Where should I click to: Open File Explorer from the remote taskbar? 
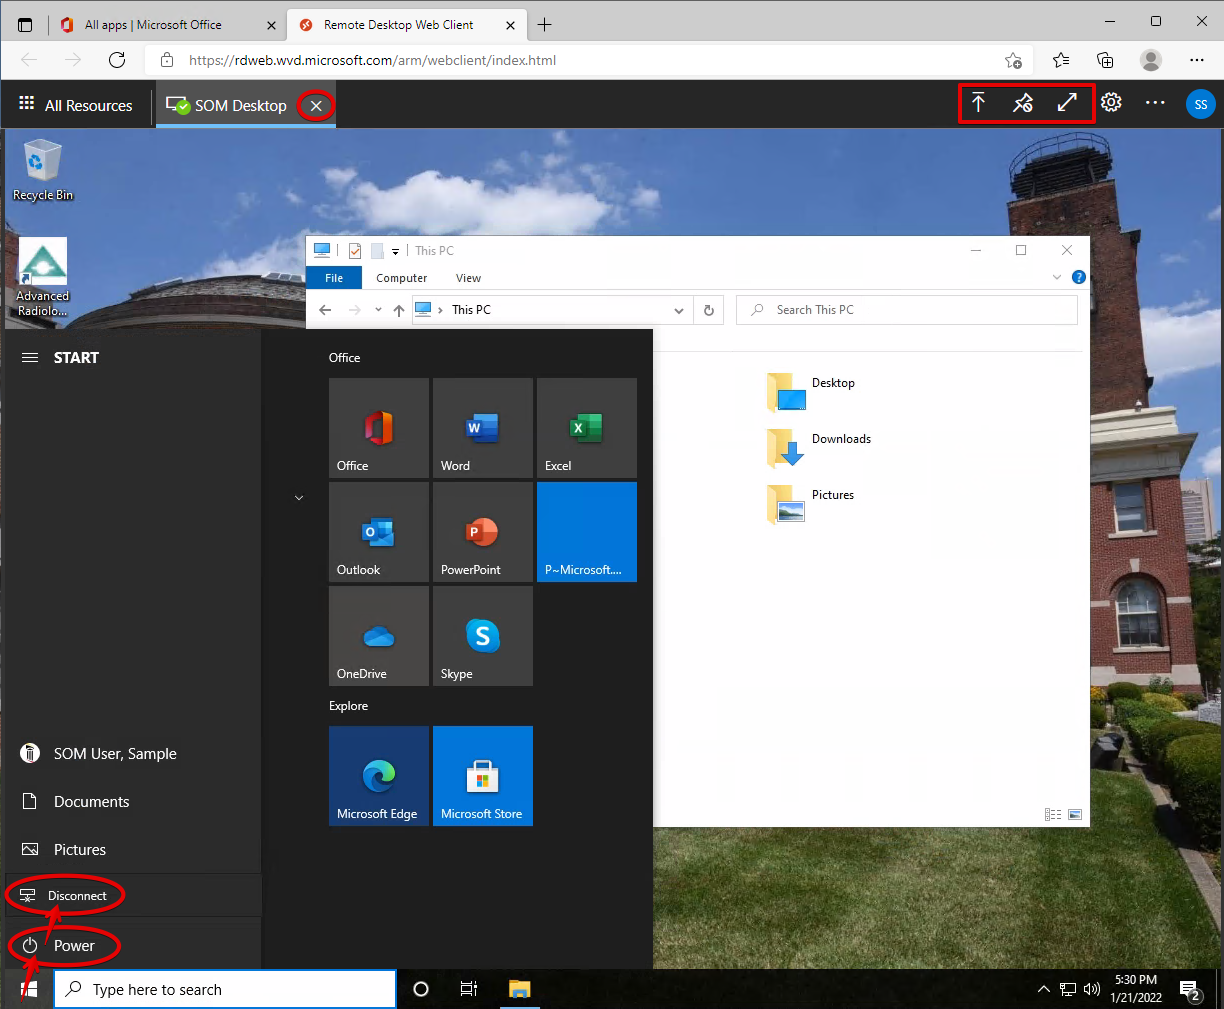point(519,989)
